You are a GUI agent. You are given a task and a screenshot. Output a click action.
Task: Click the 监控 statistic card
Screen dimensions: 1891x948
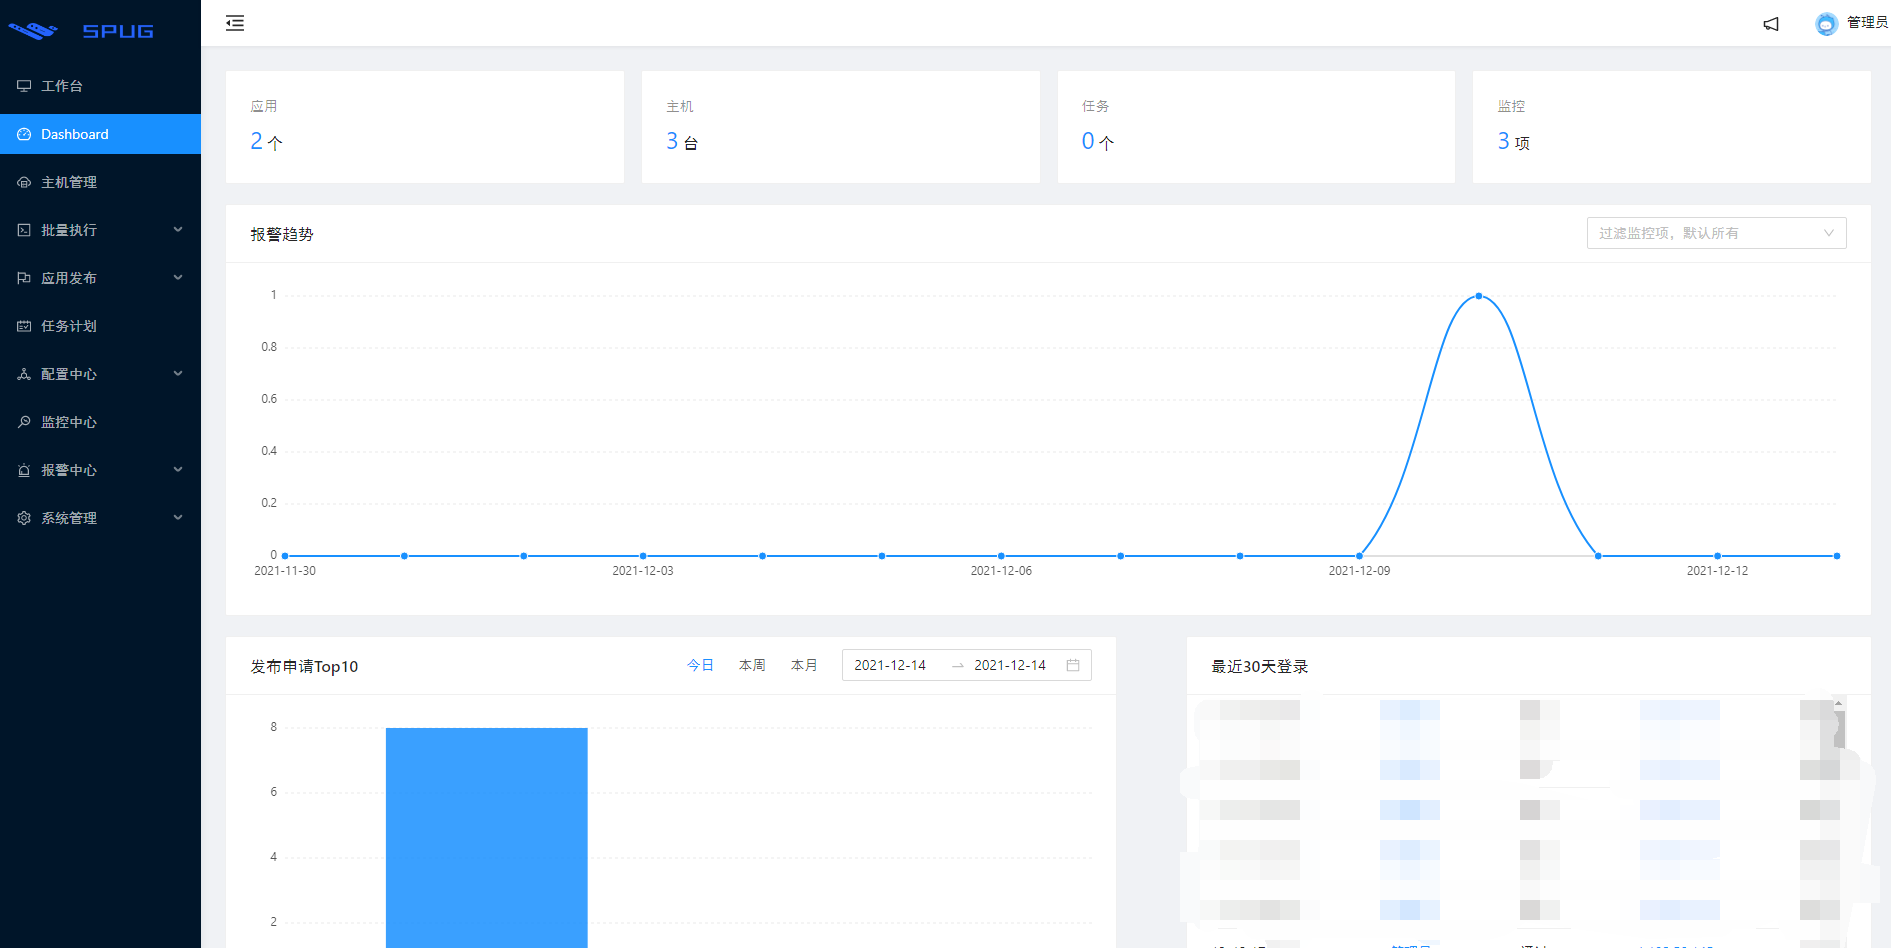1672,127
